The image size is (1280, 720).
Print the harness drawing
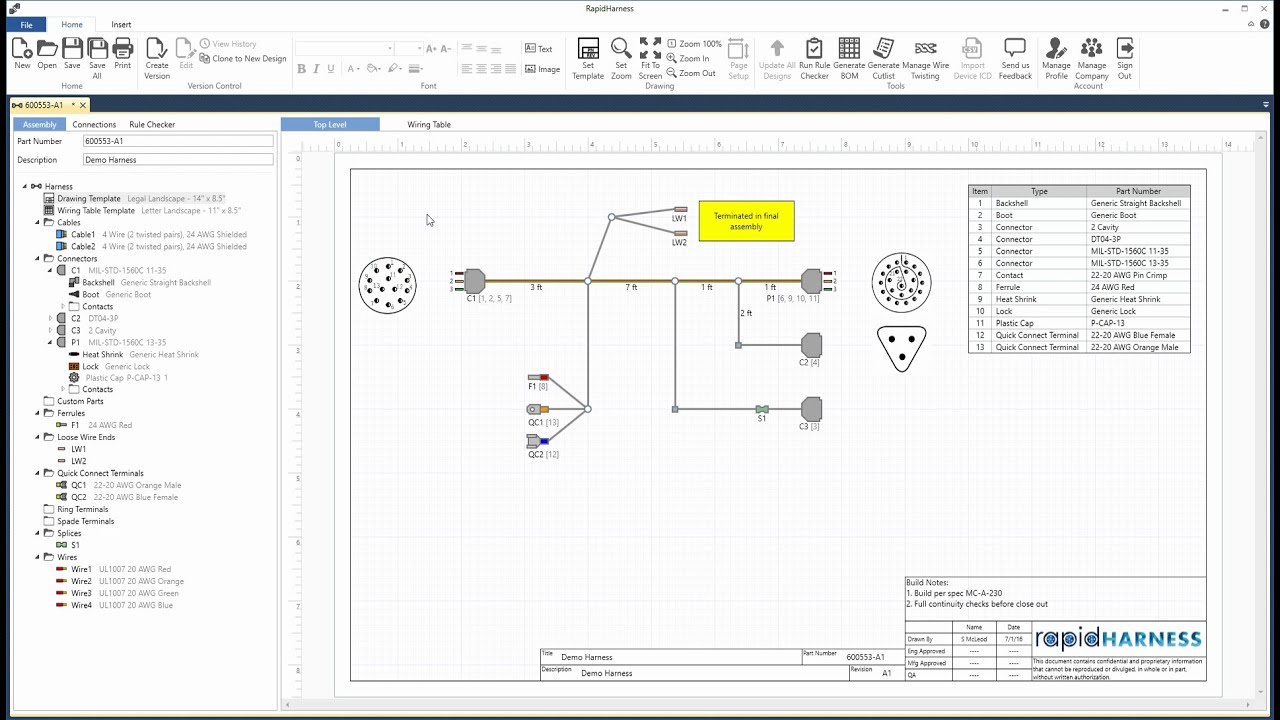pos(122,53)
